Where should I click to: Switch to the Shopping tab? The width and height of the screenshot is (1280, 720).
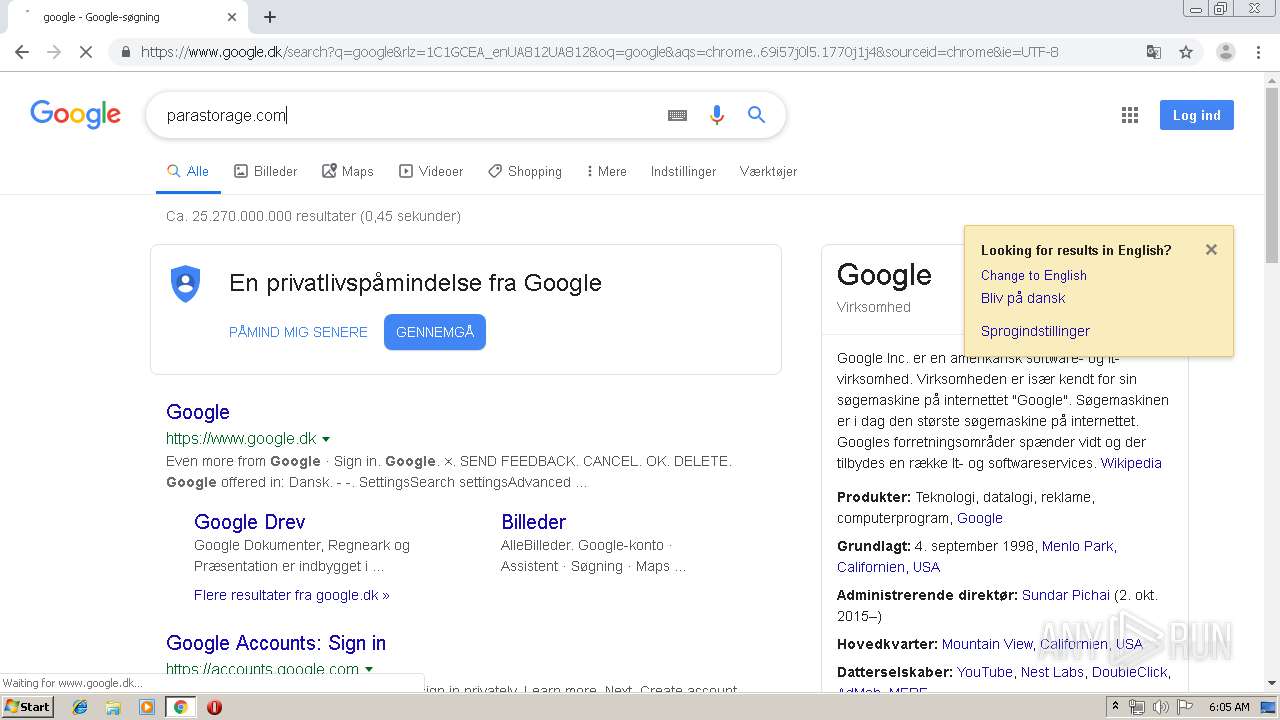525,171
